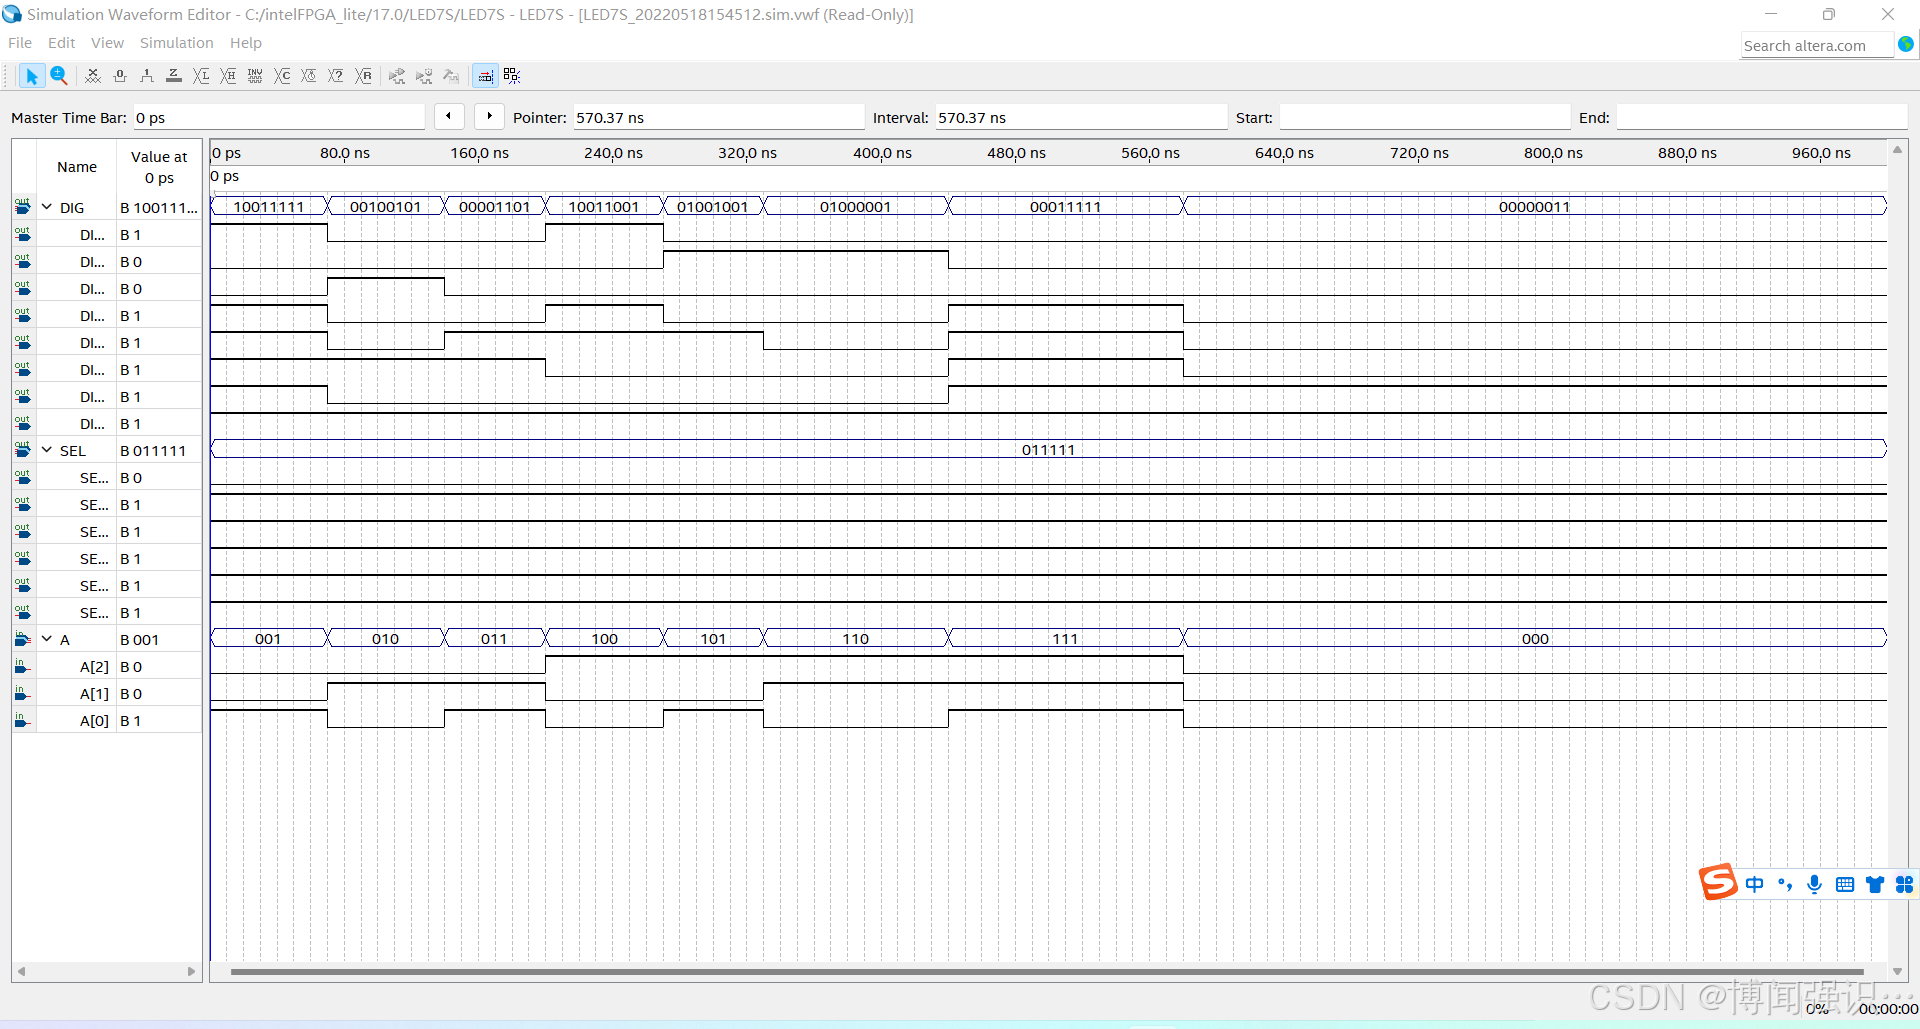Viewport: 1920px width, 1029px height.
Task: Click the next transition arrow button
Action: 489,117
